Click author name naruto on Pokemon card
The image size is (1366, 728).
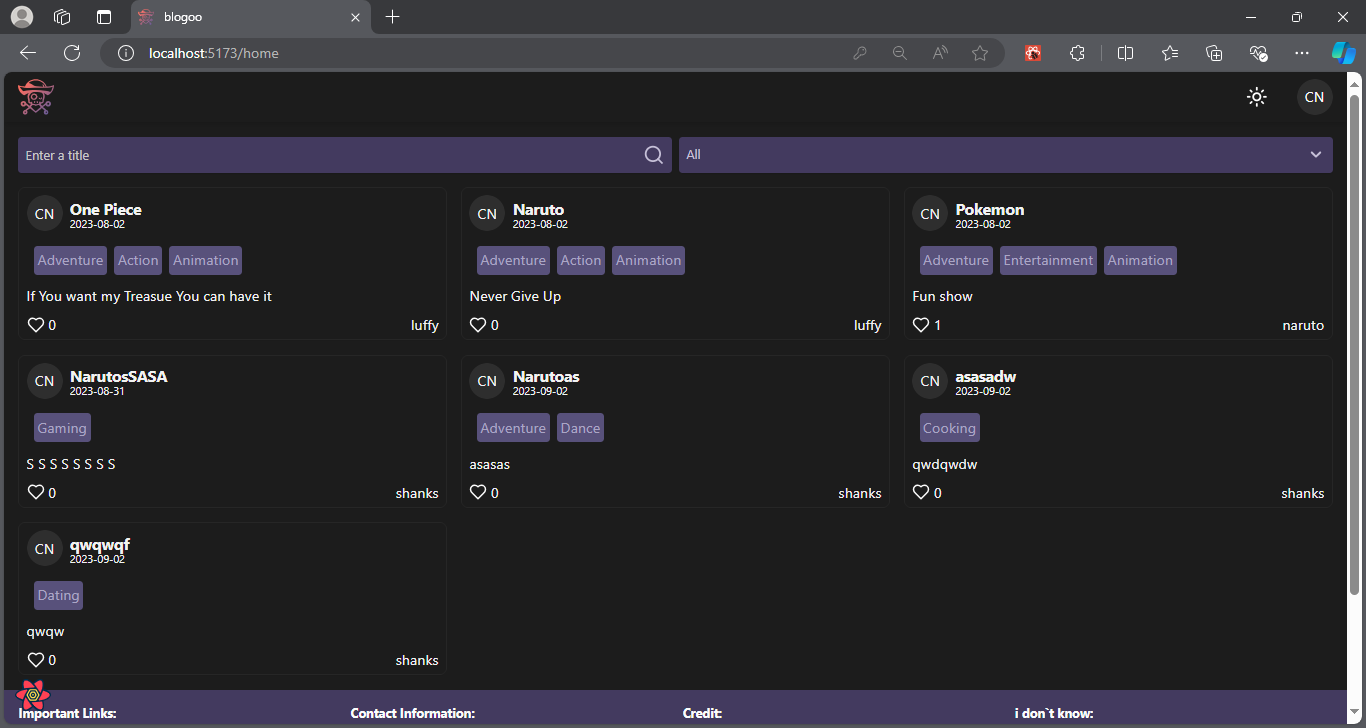tap(1303, 325)
